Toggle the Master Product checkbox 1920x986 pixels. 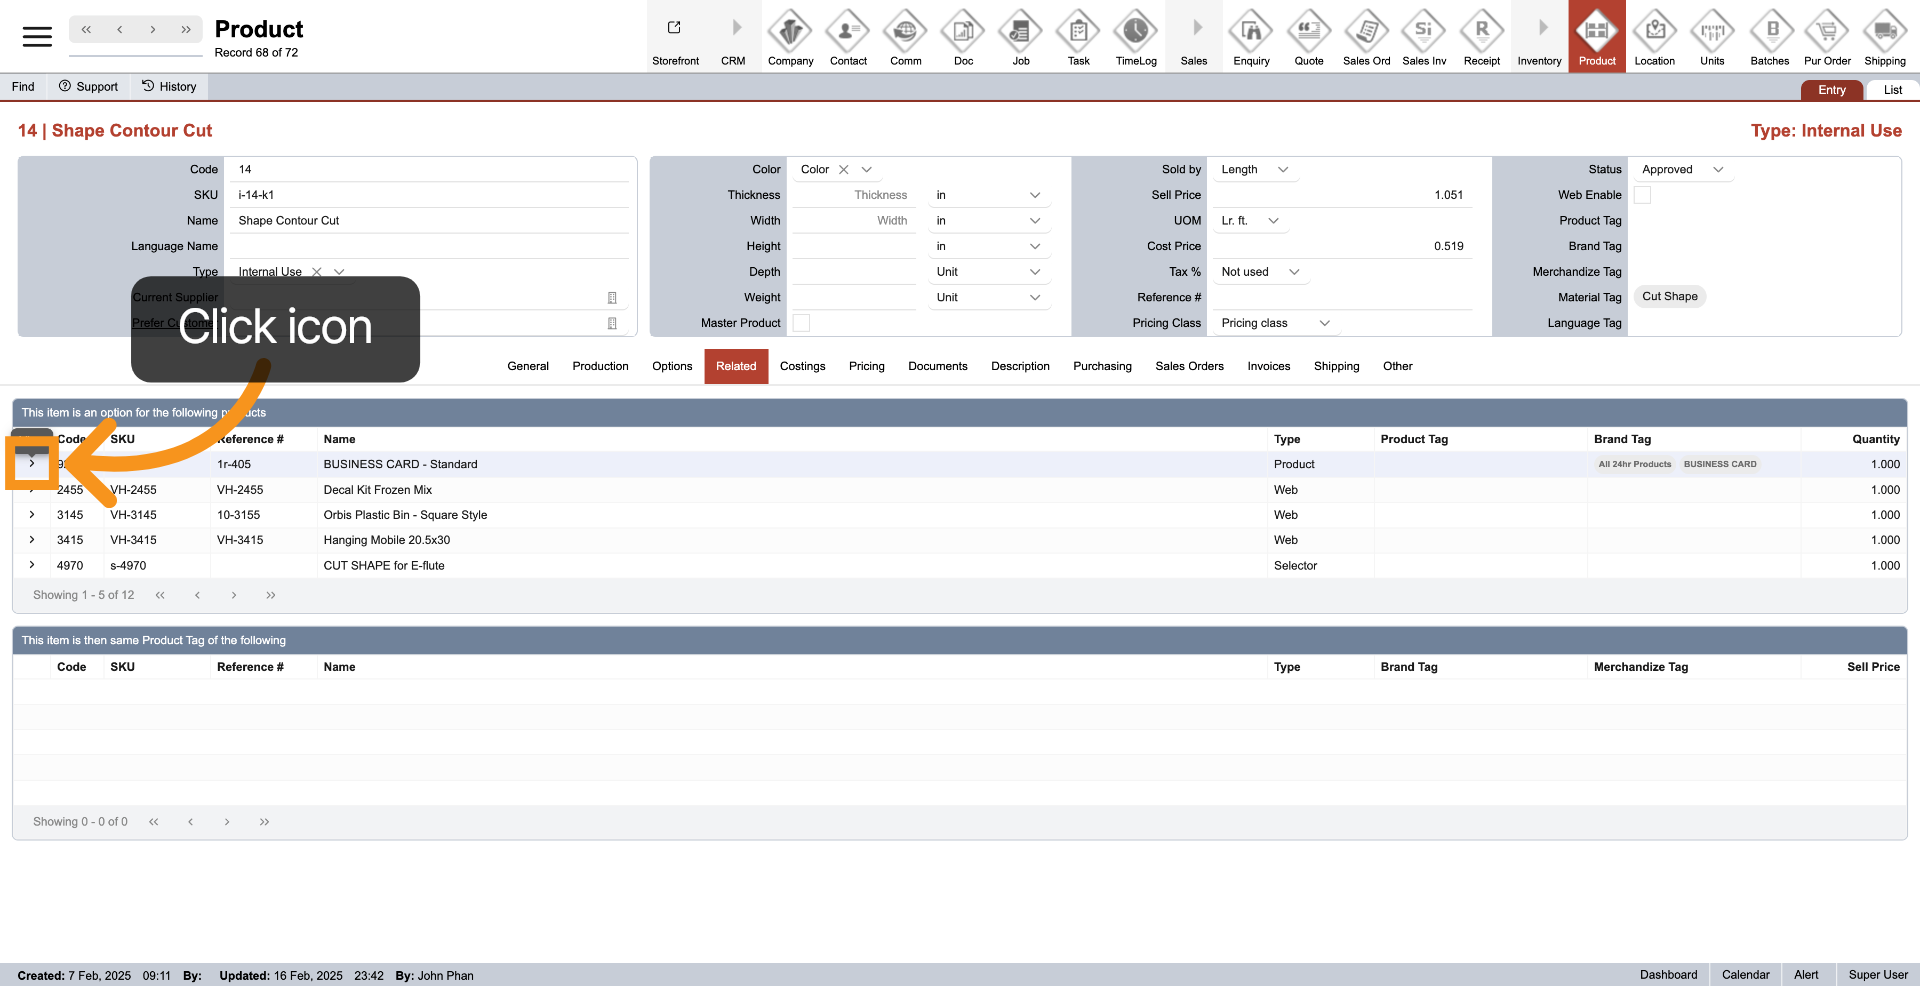[x=801, y=323]
